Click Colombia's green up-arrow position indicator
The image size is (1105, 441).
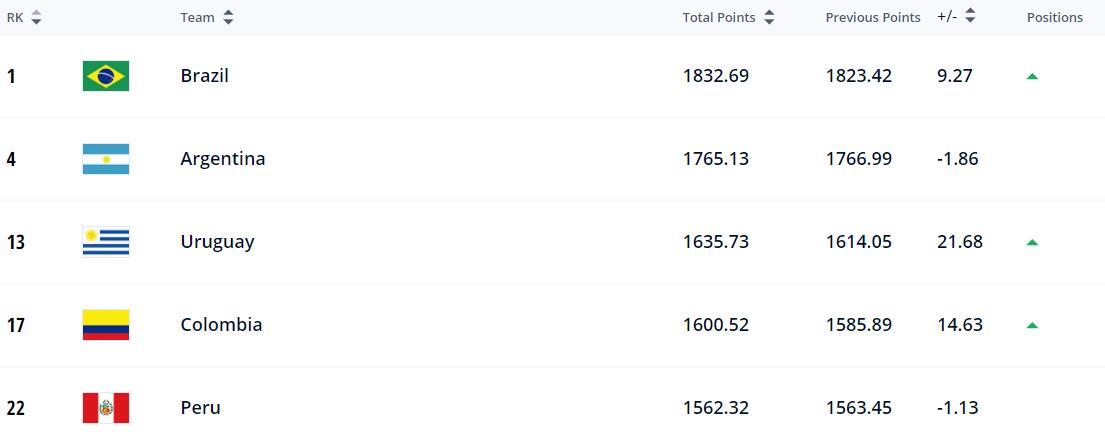coord(1032,325)
